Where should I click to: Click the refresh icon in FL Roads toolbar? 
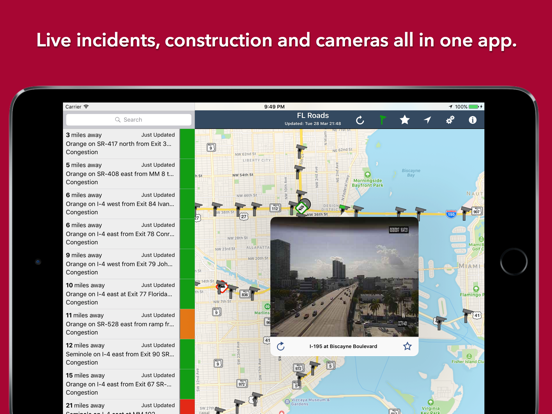(359, 120)
